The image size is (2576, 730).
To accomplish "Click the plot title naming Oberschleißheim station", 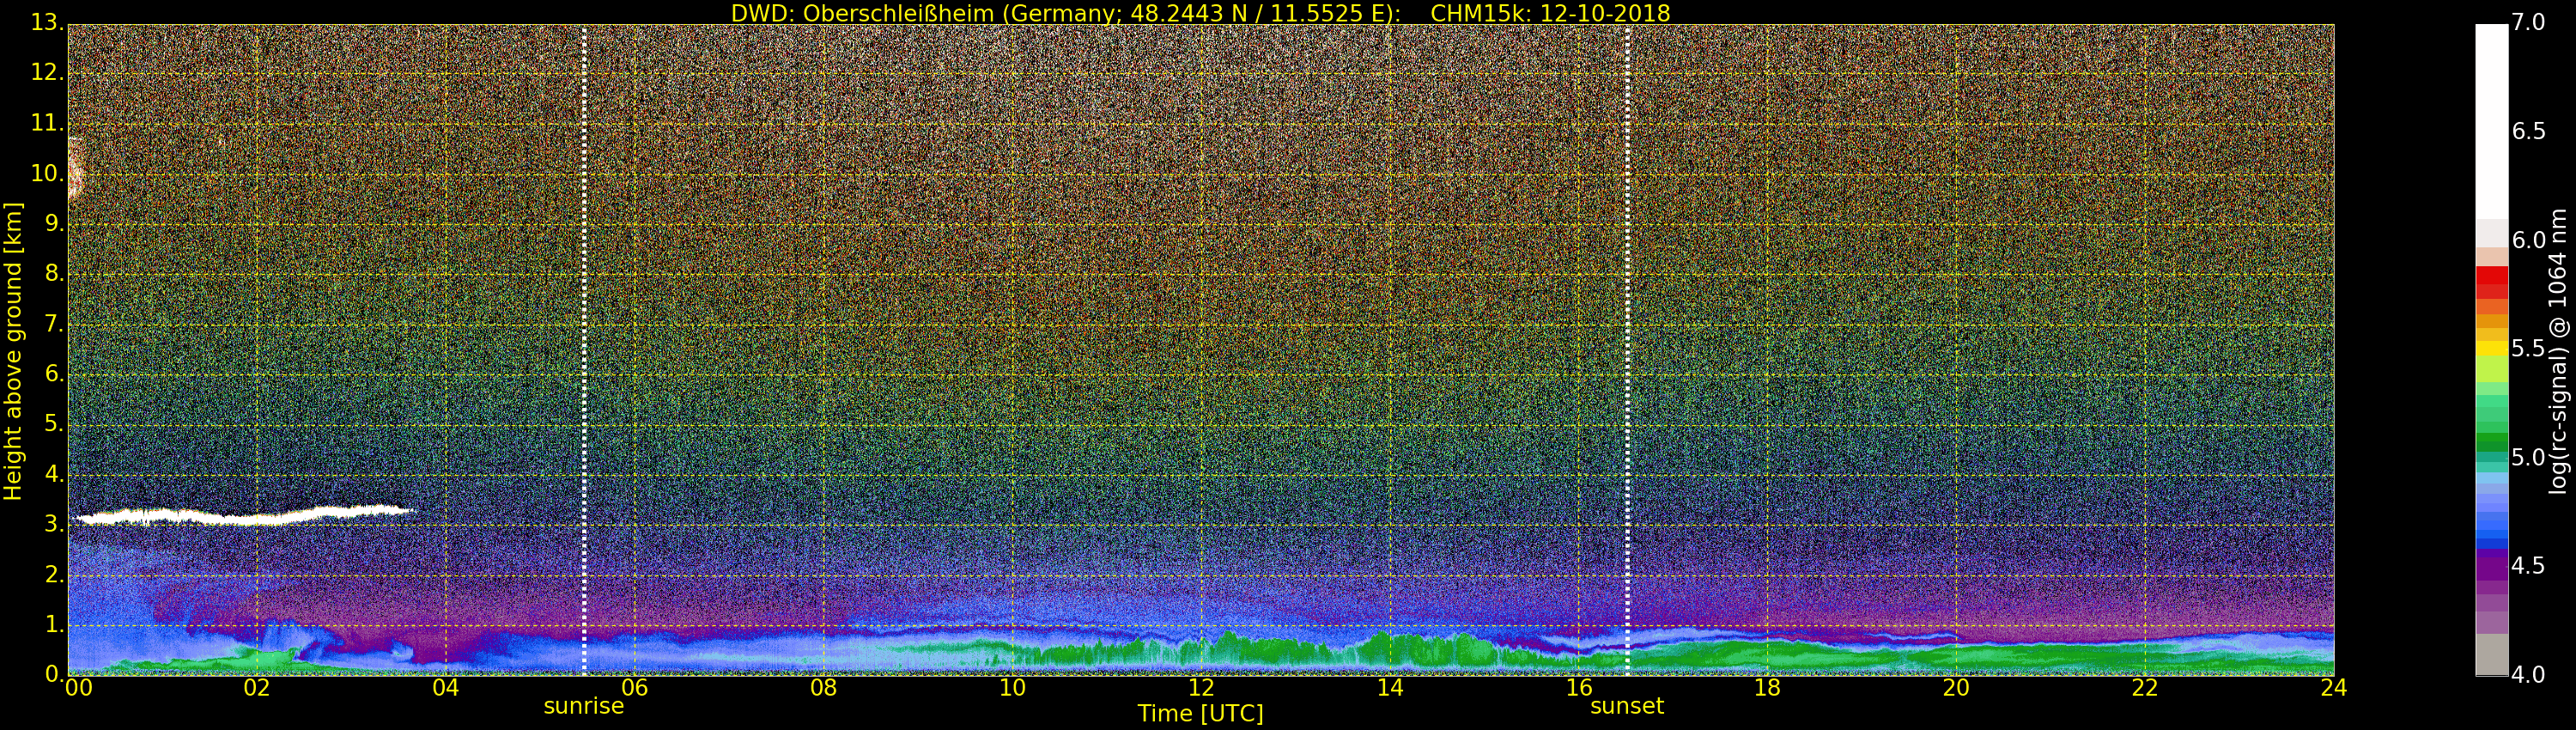I will tap(1200, 13).
